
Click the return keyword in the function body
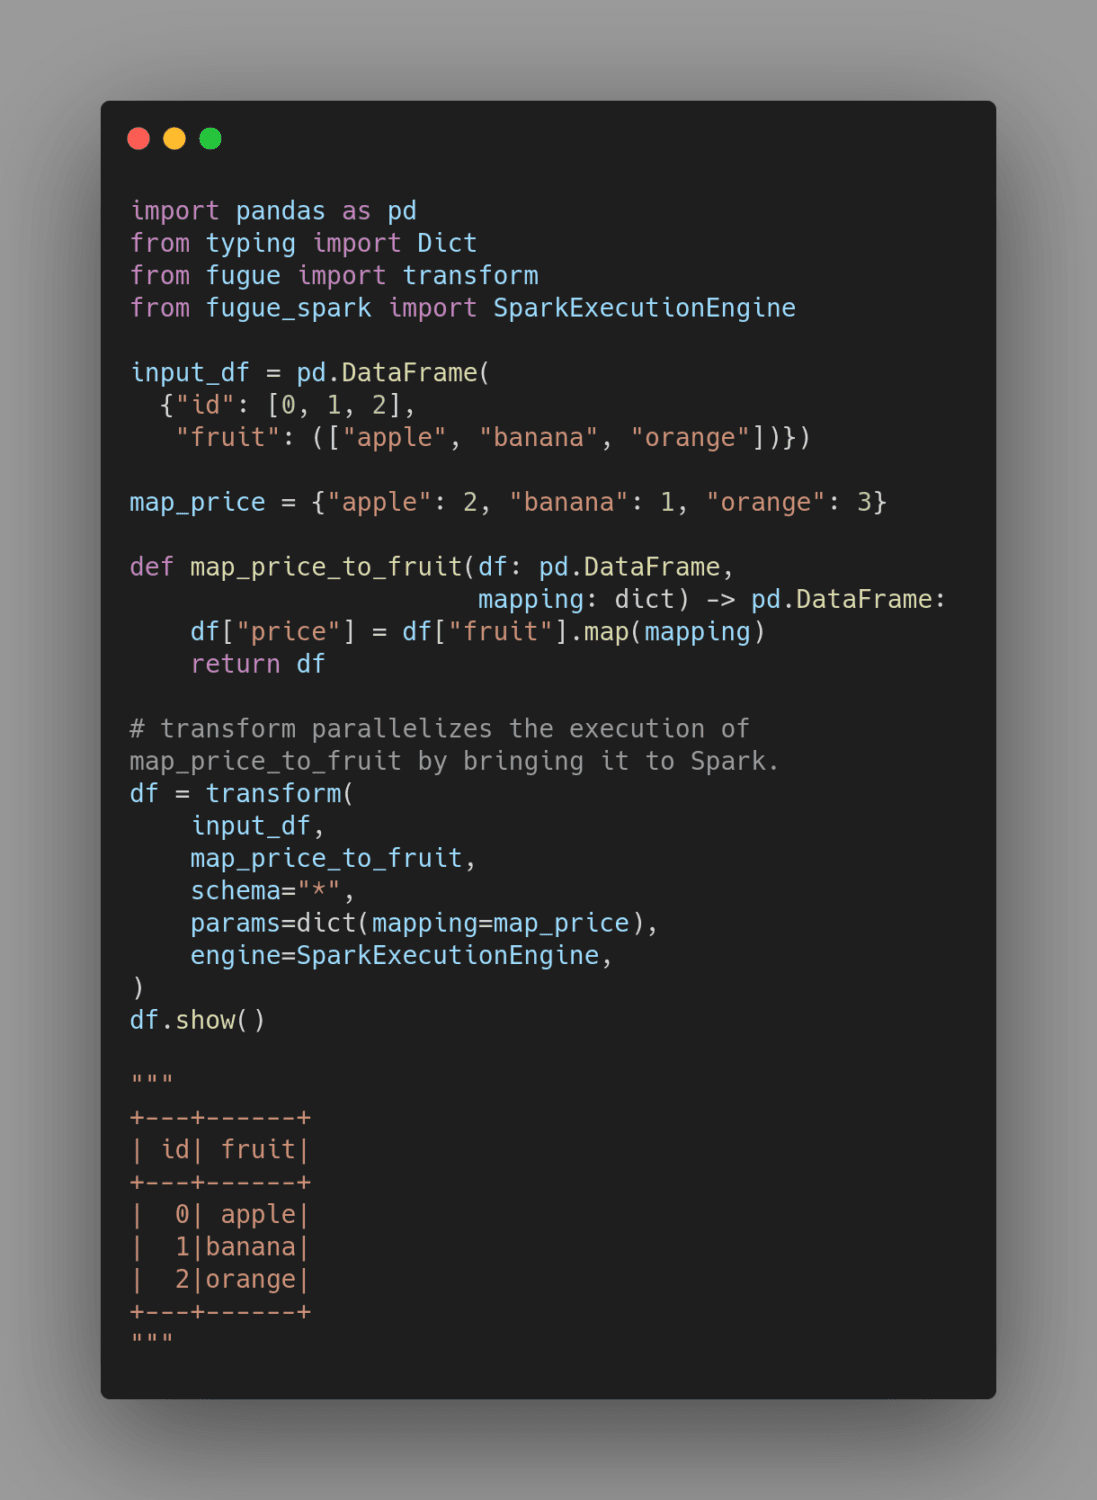tap(235, 664)
